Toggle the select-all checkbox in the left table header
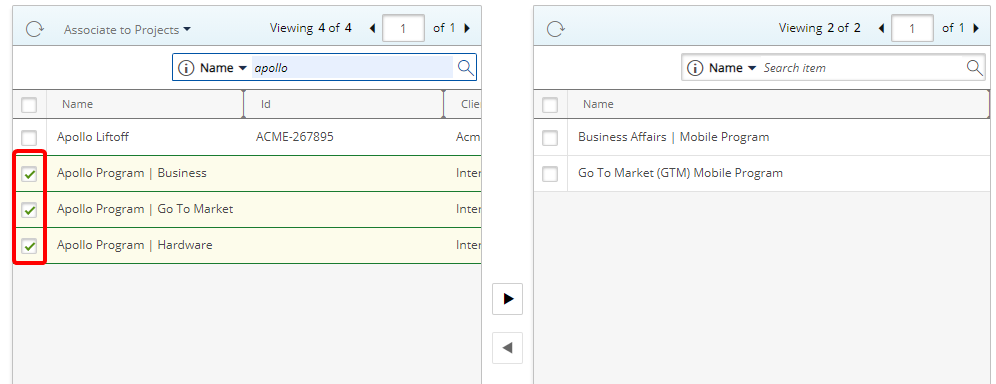The width and height of the screenshot is (996, 384). pos(29,105)
